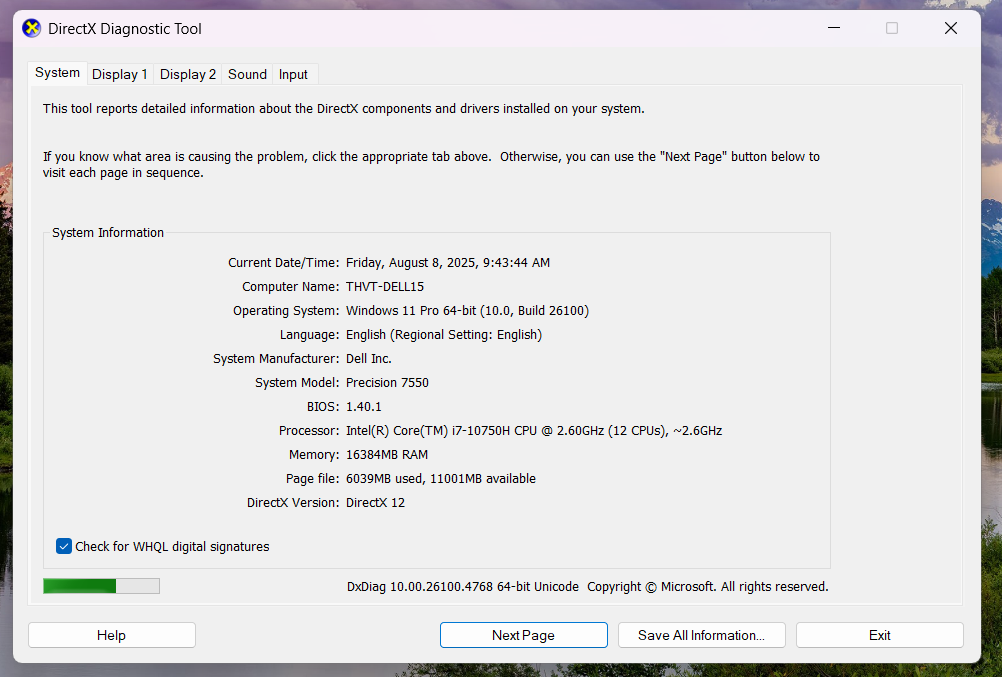Click the DirectX Diagnostic Tool title icon
1002x677 pixels.
[x=31, y=29]
